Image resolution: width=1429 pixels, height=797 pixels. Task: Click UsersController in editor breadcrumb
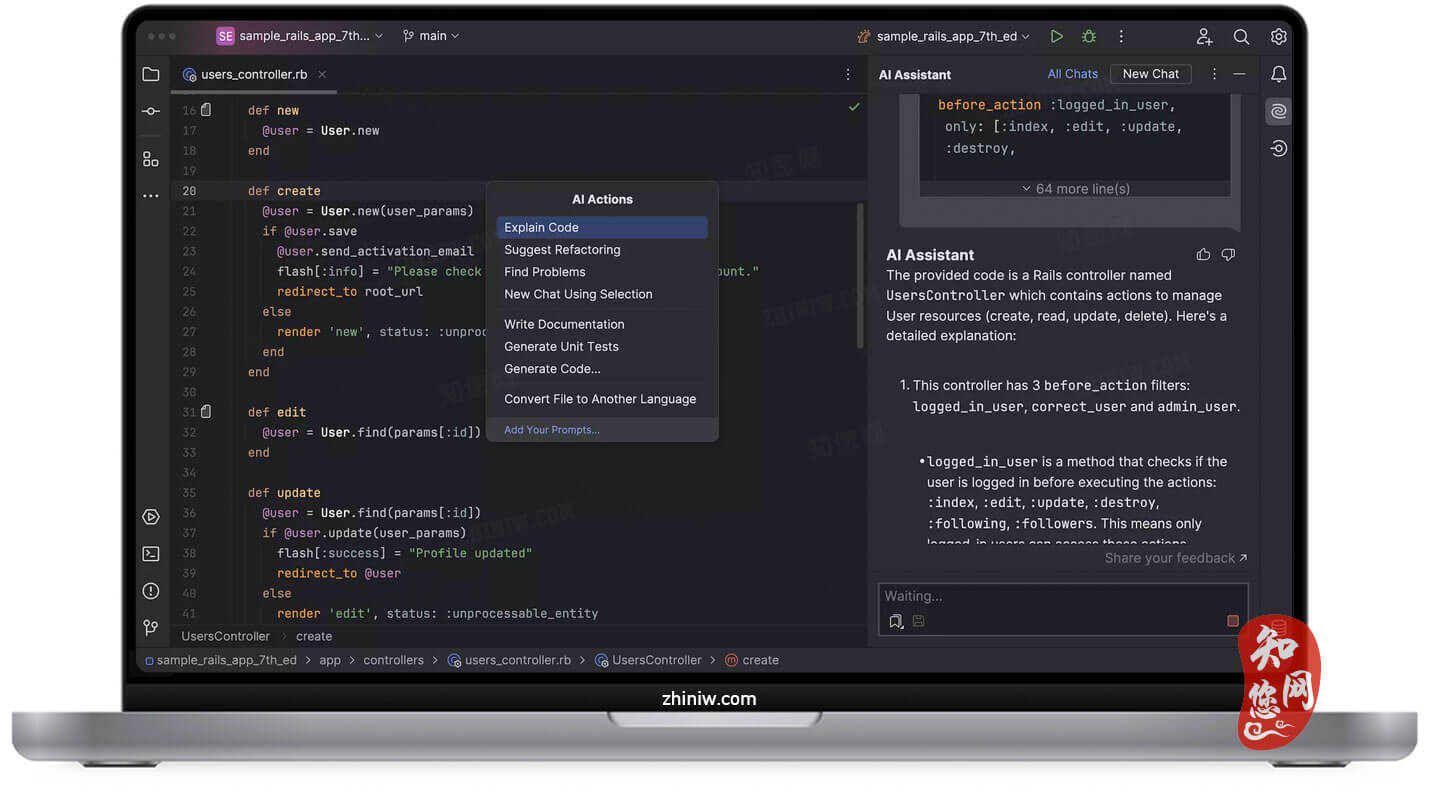tap(225, 636)
